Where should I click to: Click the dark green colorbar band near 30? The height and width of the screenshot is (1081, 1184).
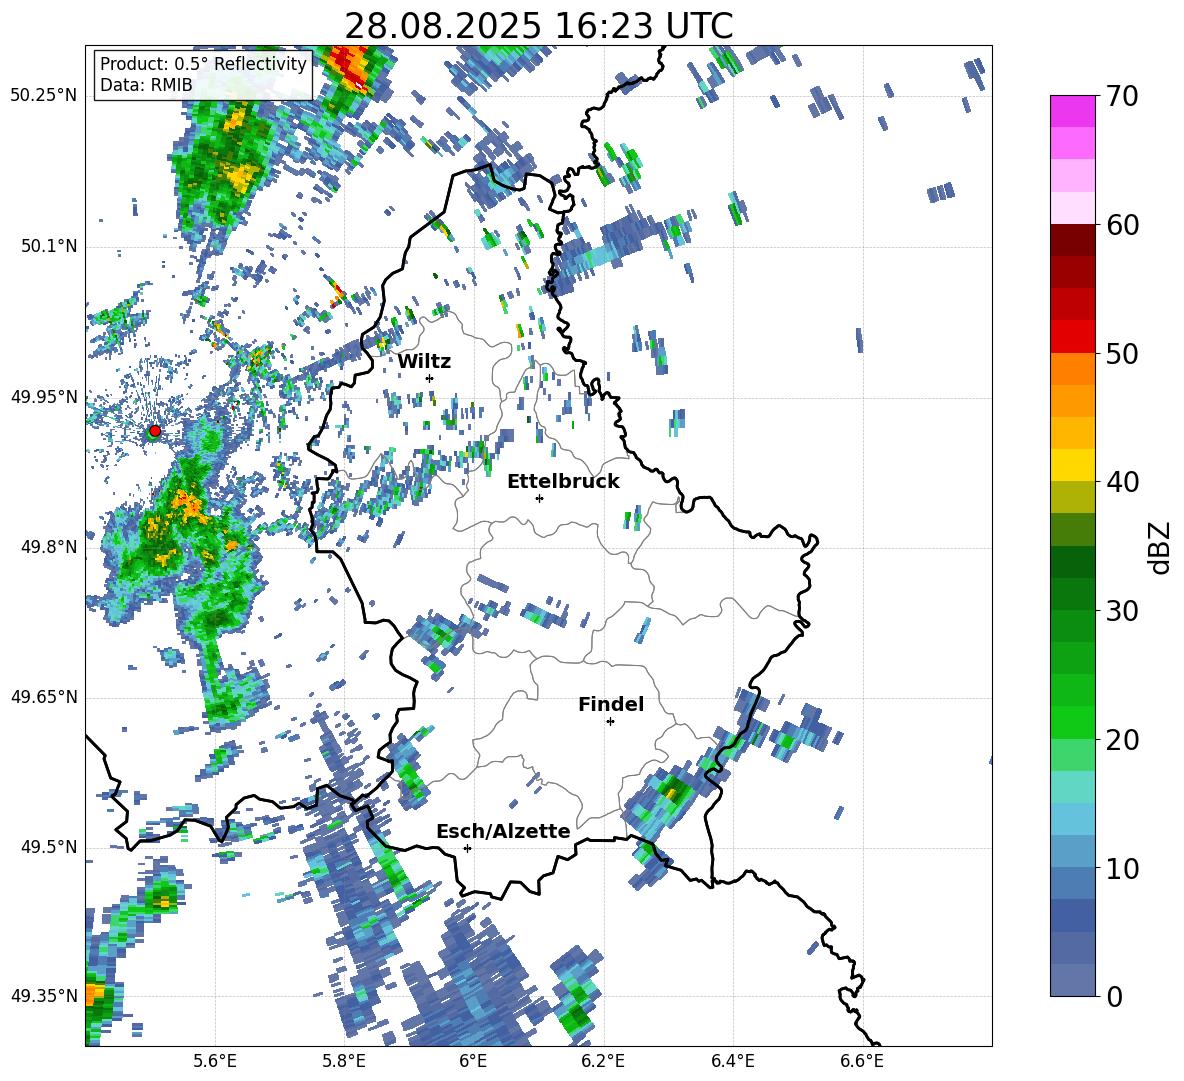click(x=1072, y=594)
